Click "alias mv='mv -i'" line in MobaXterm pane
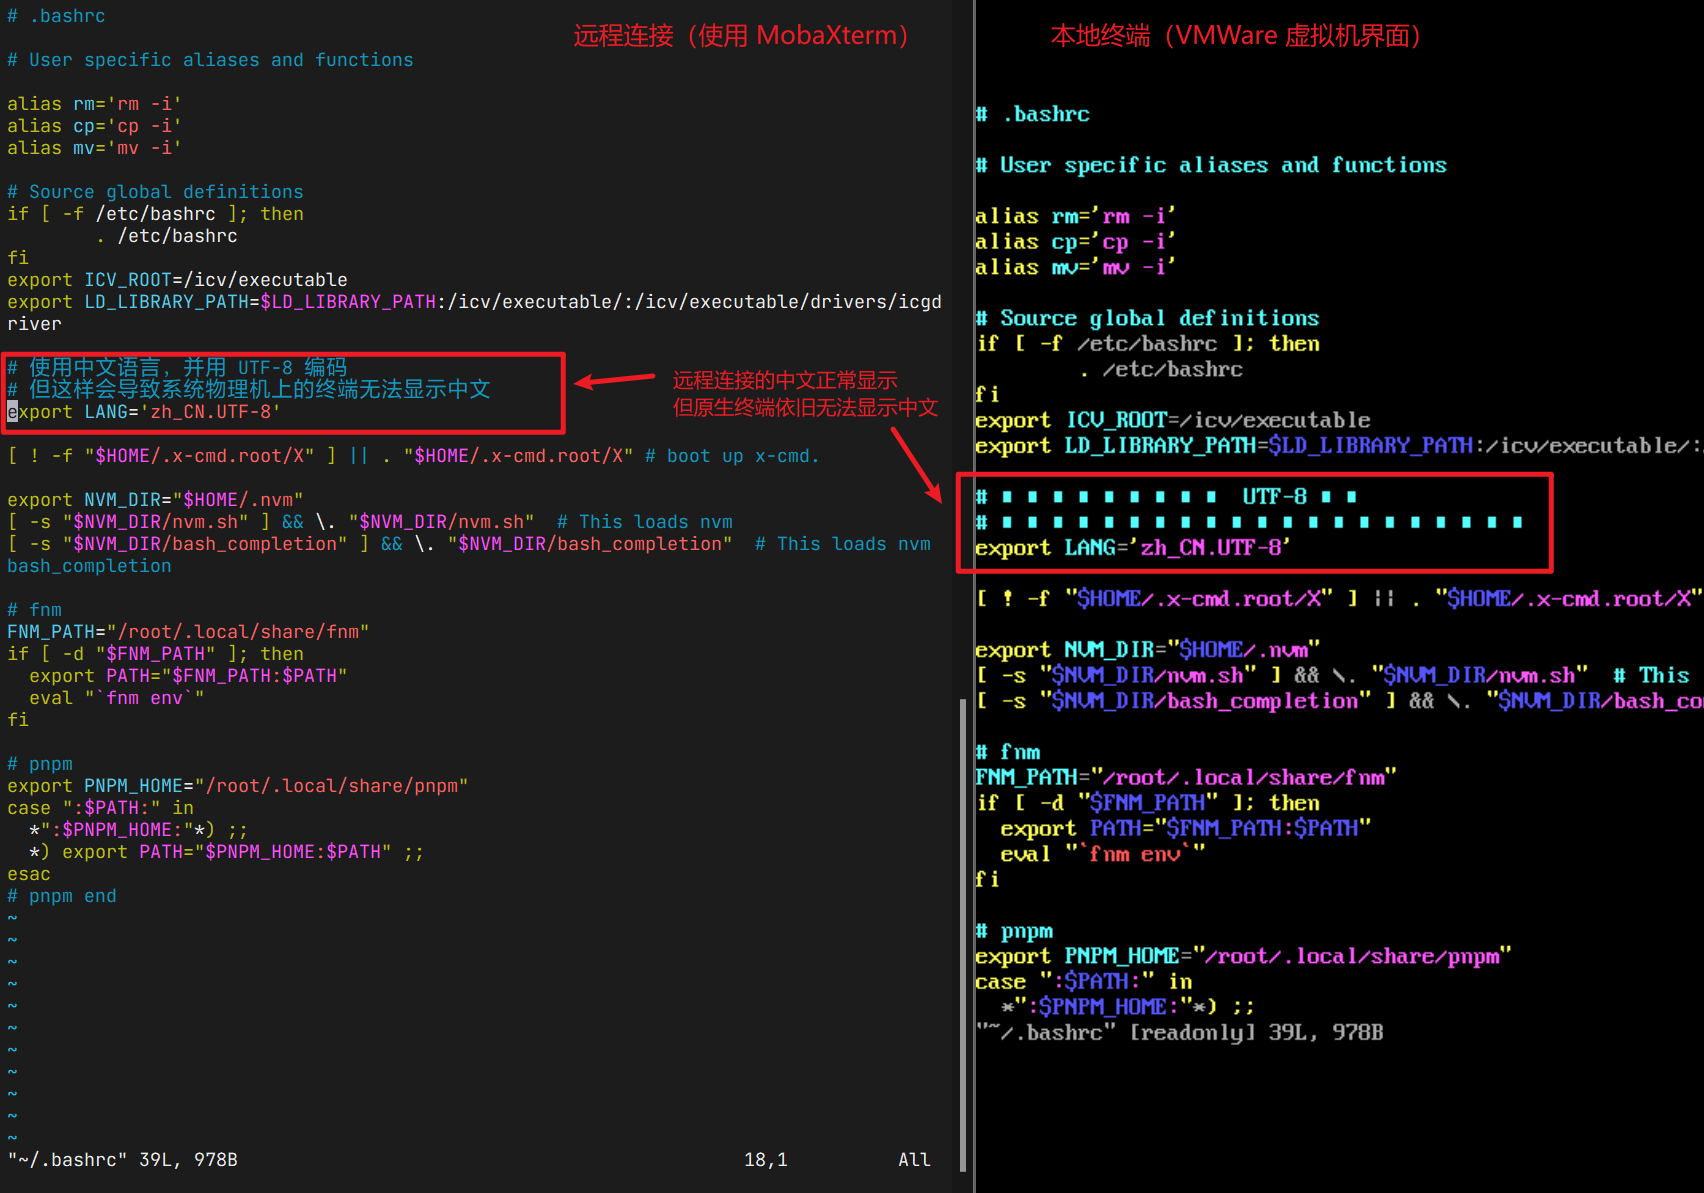Screen dimensions: 1704x1193 95,148
